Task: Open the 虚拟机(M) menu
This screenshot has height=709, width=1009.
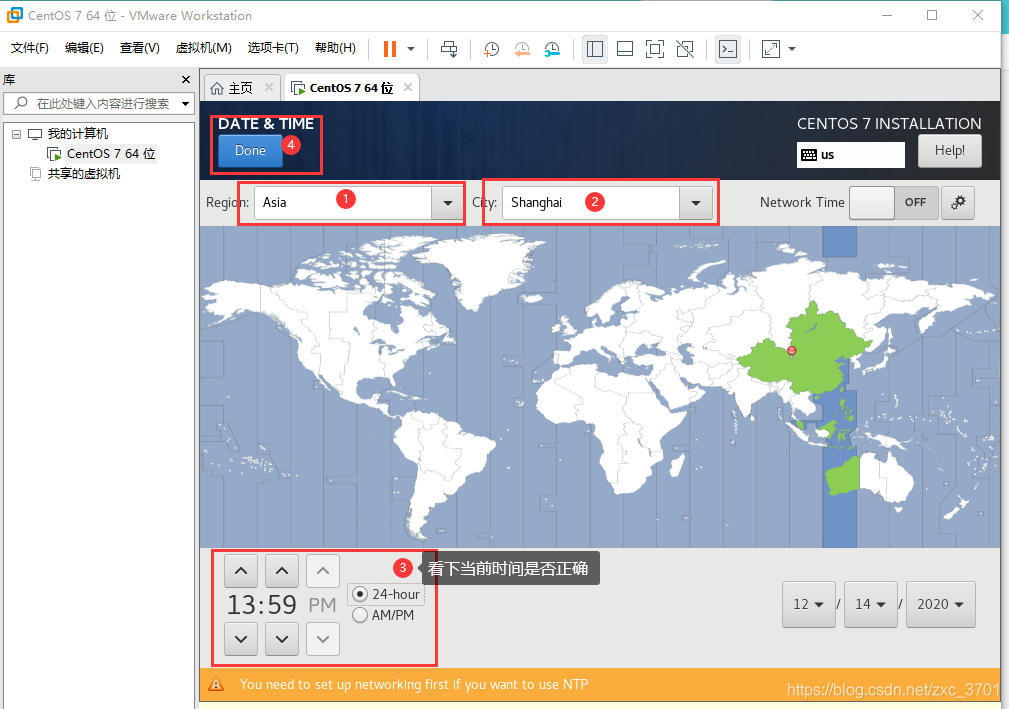Action: click(x=203, y=48)
